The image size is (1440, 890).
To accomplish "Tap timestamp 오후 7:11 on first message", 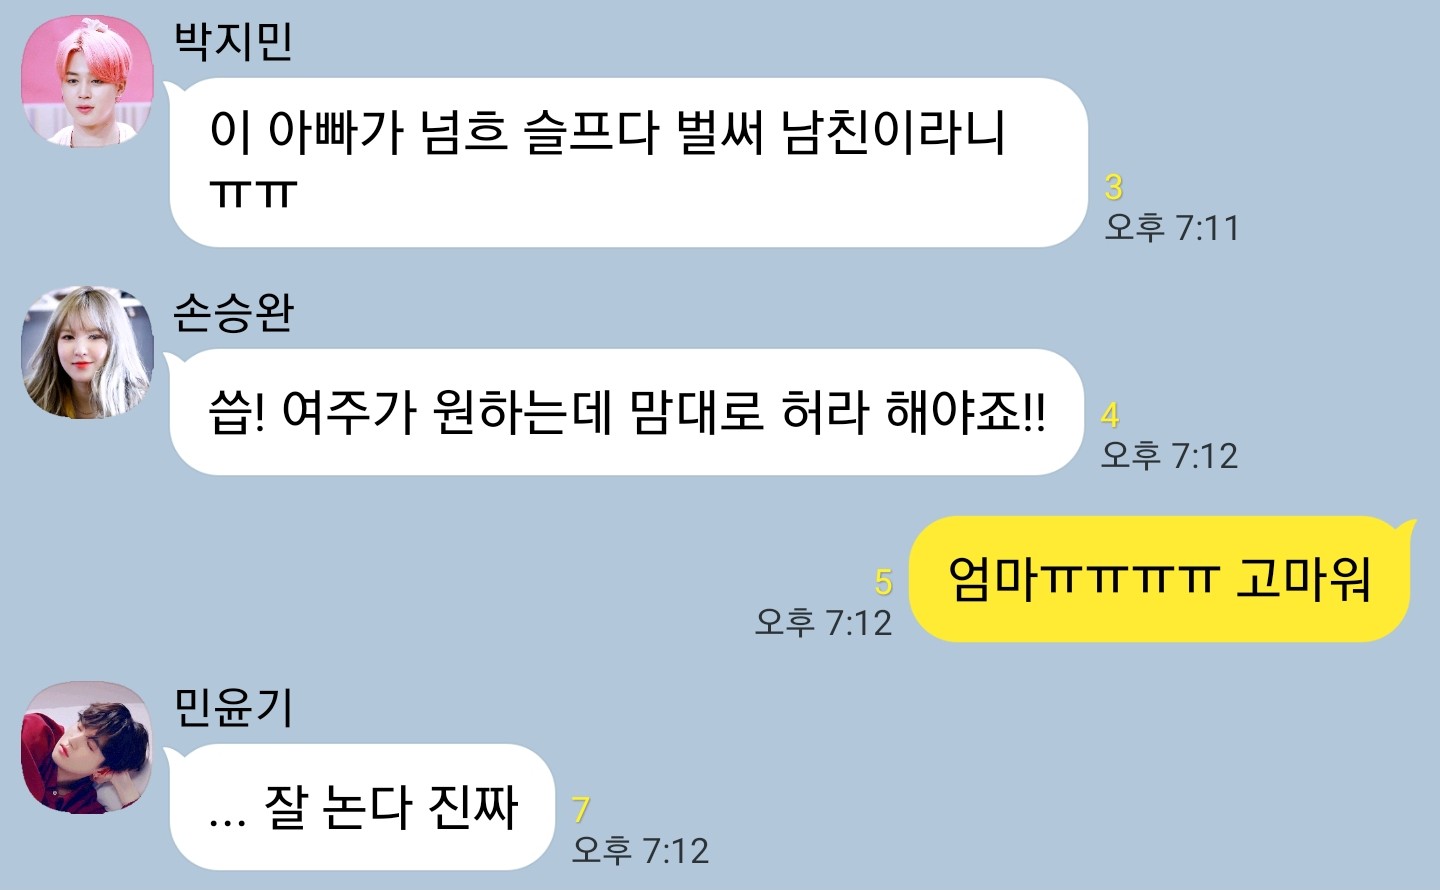I will tap(1172, 228).
